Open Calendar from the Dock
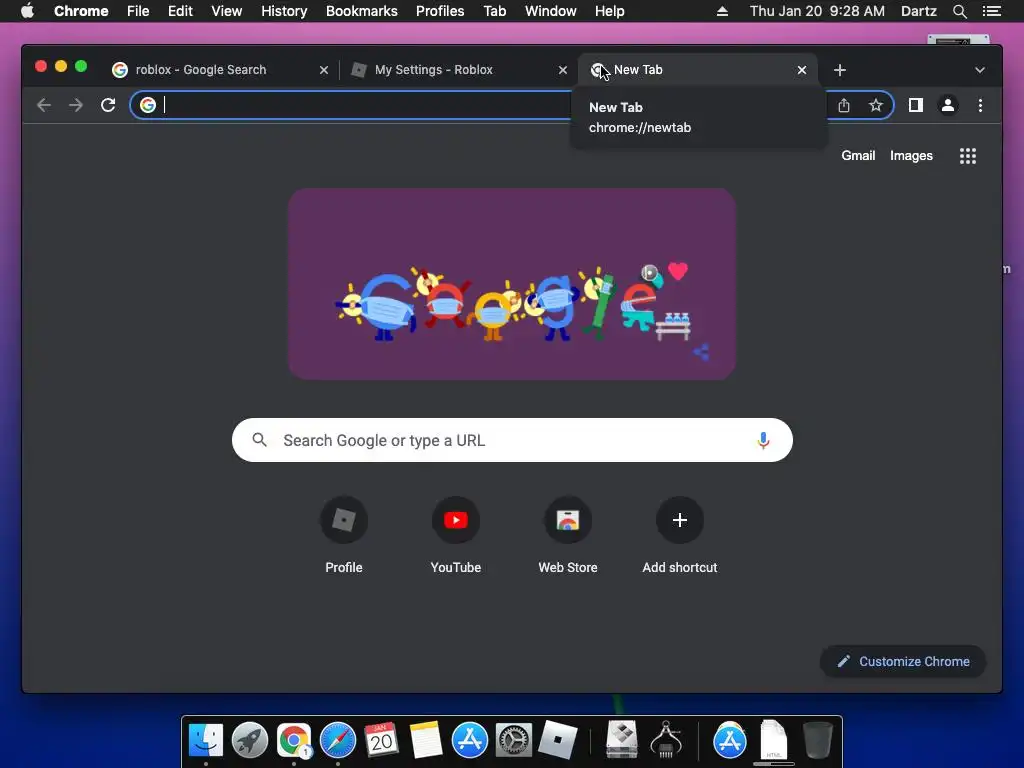This screenshot has width=1024, height=768. [381, 740]
